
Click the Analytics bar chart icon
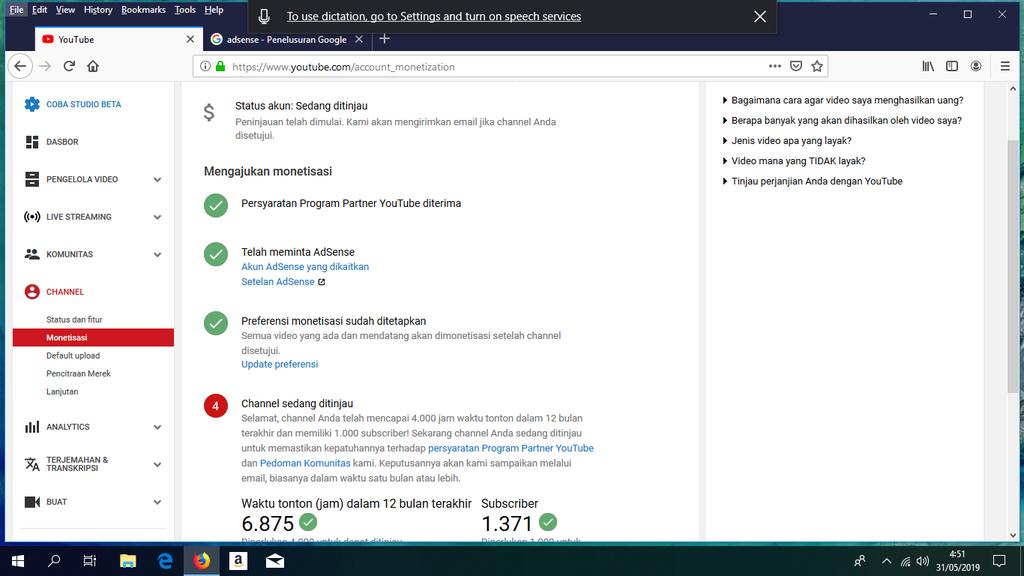(x=31, y=427)
